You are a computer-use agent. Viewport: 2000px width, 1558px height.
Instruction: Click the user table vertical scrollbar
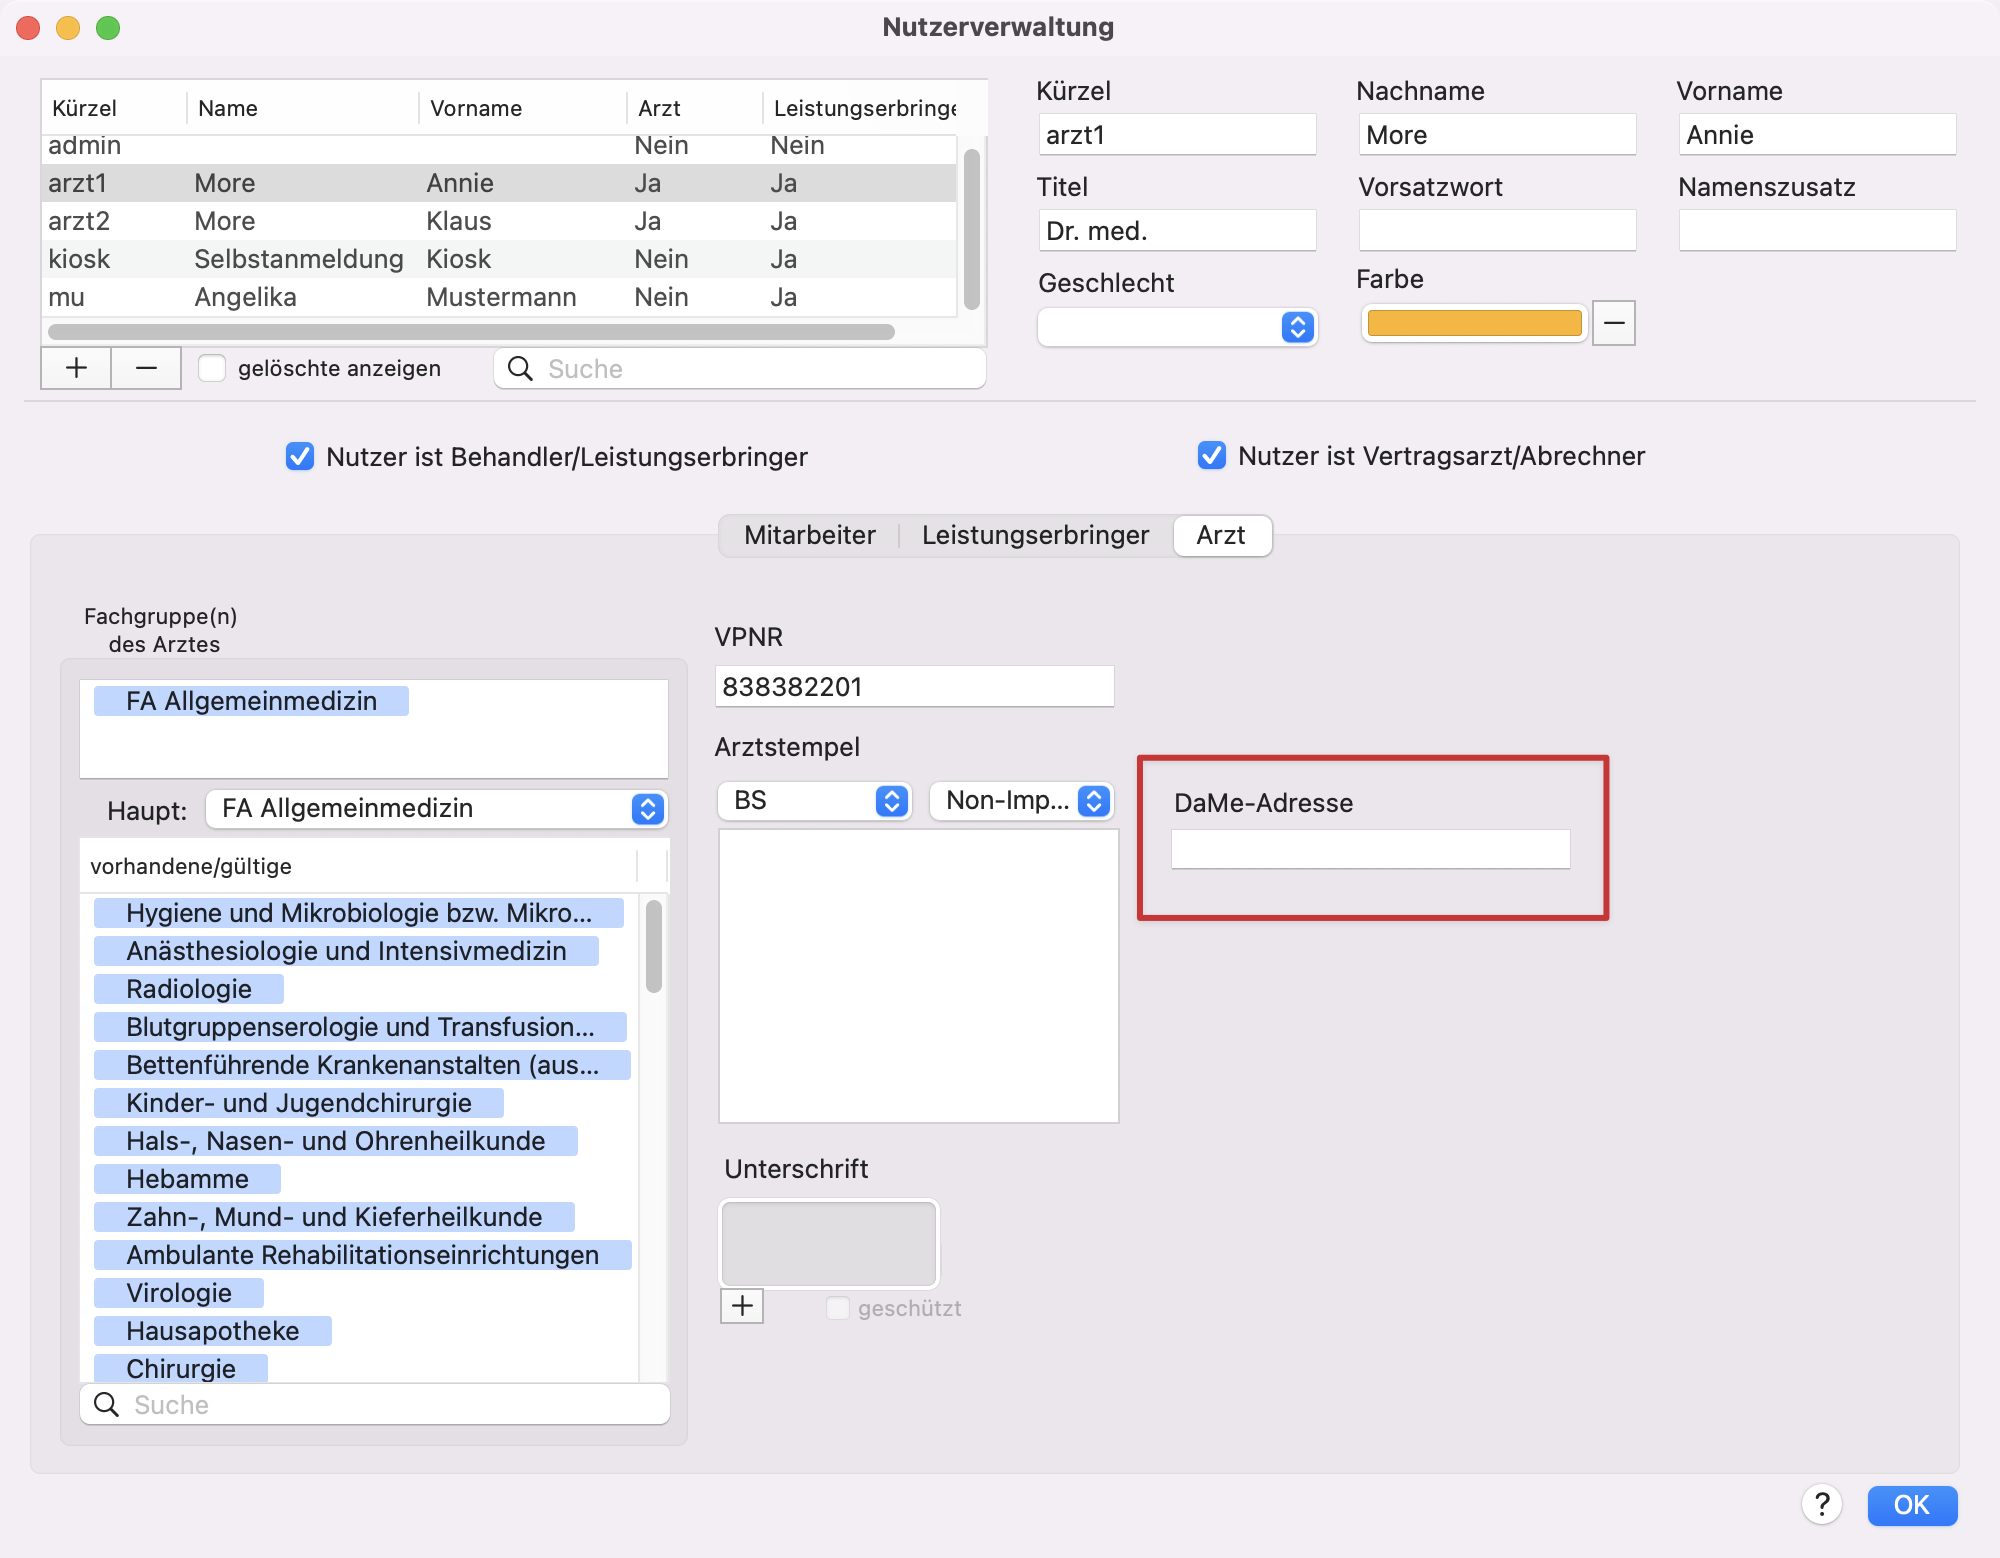coord(971,229)
